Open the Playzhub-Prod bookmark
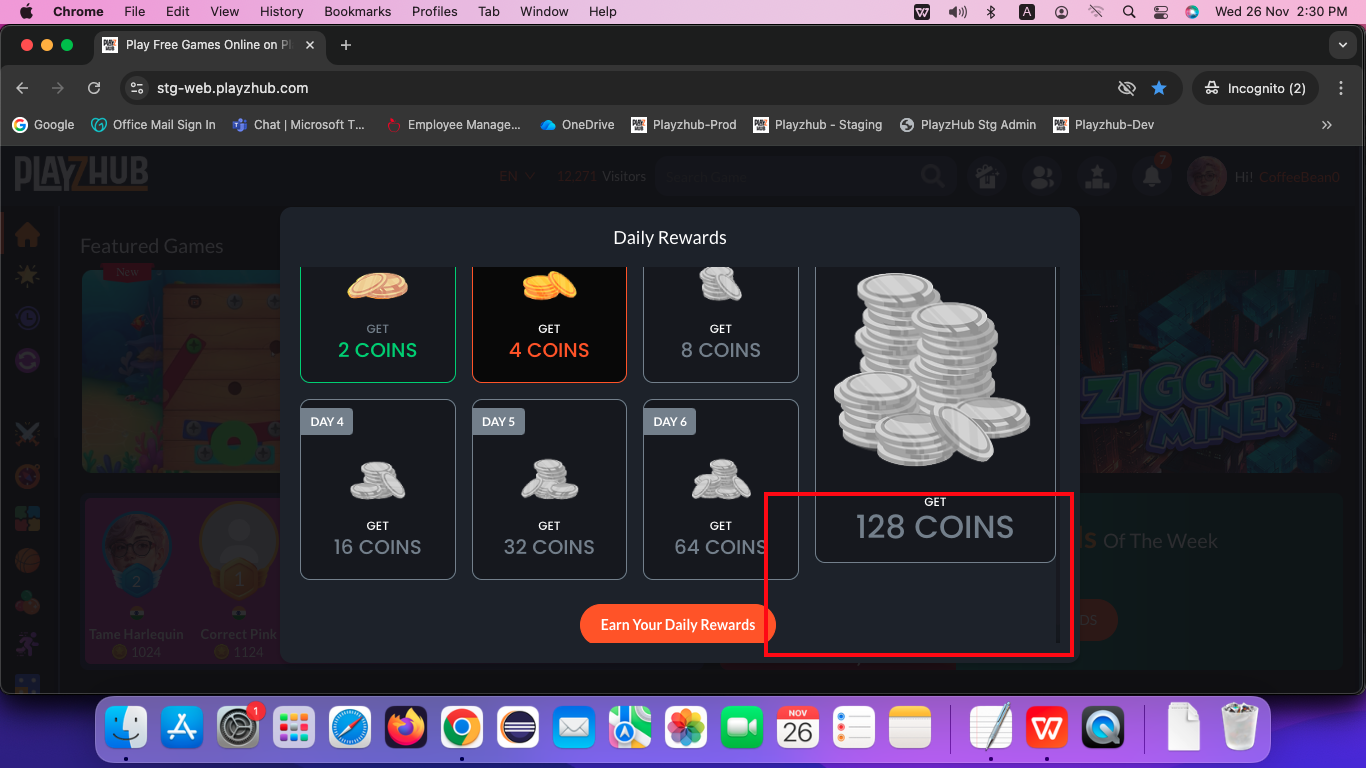The height and width of the screenshot is (768, 1366). point(684,125)
